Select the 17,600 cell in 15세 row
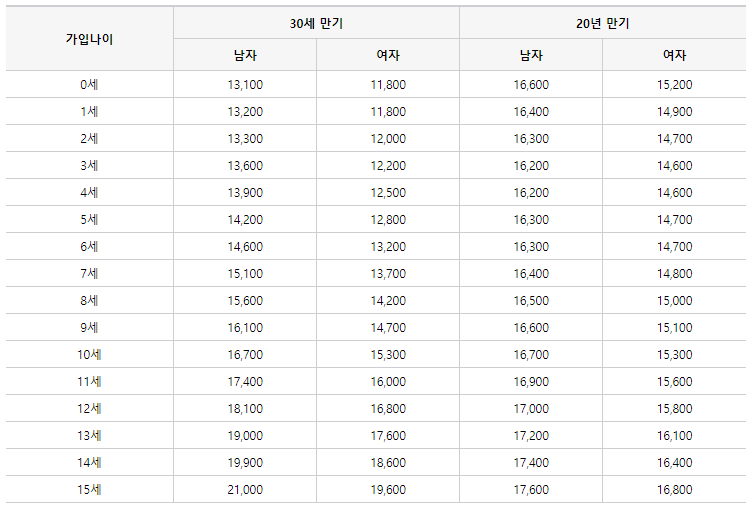 (x=531, y=489)
